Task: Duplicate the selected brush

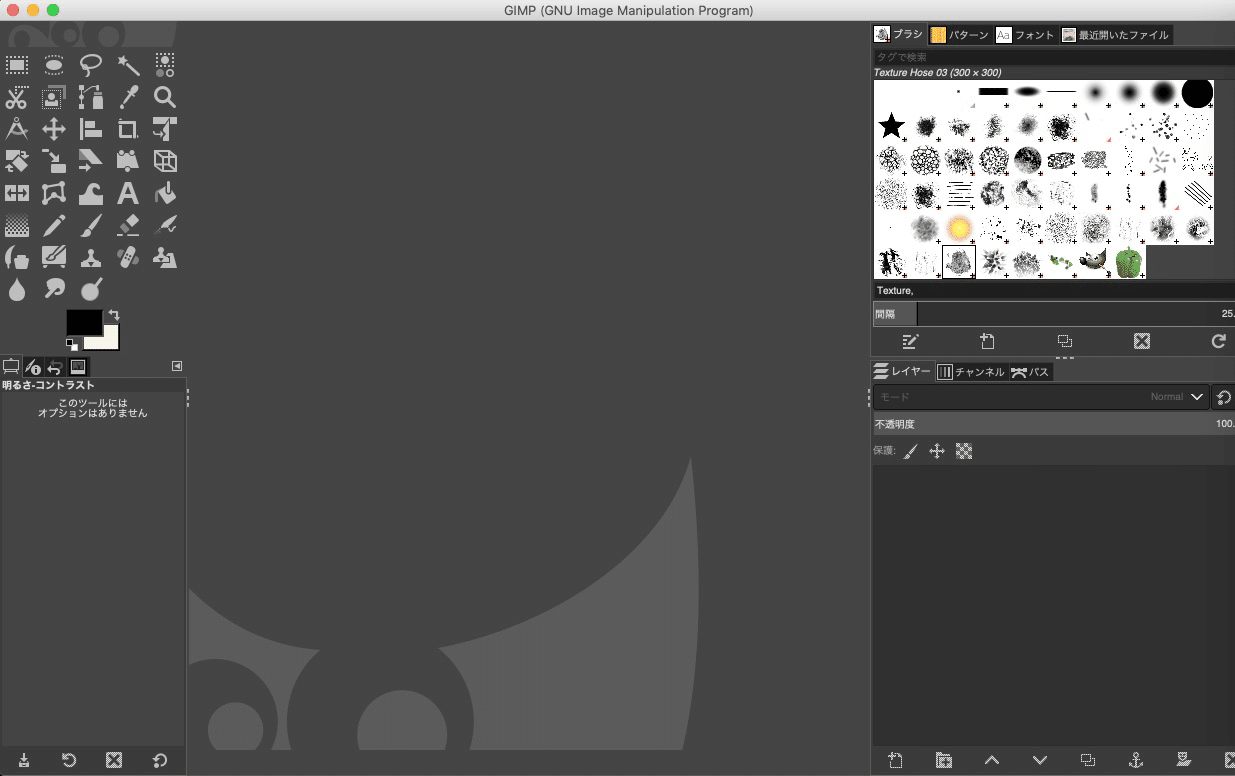Action: point(1065,341)
